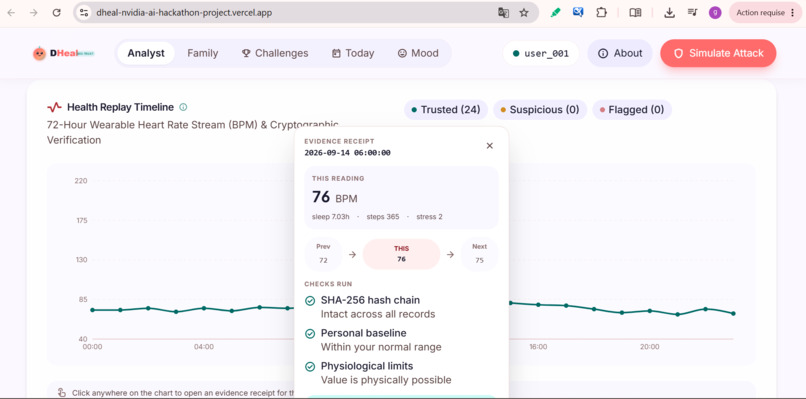Click the info icon beside Health Replay Timeline
806x399 pixels.
[x=183, y=107]
